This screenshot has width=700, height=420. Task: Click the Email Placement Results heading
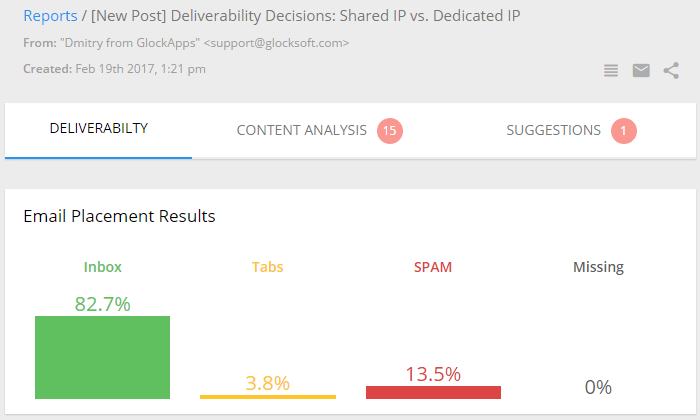119,216
